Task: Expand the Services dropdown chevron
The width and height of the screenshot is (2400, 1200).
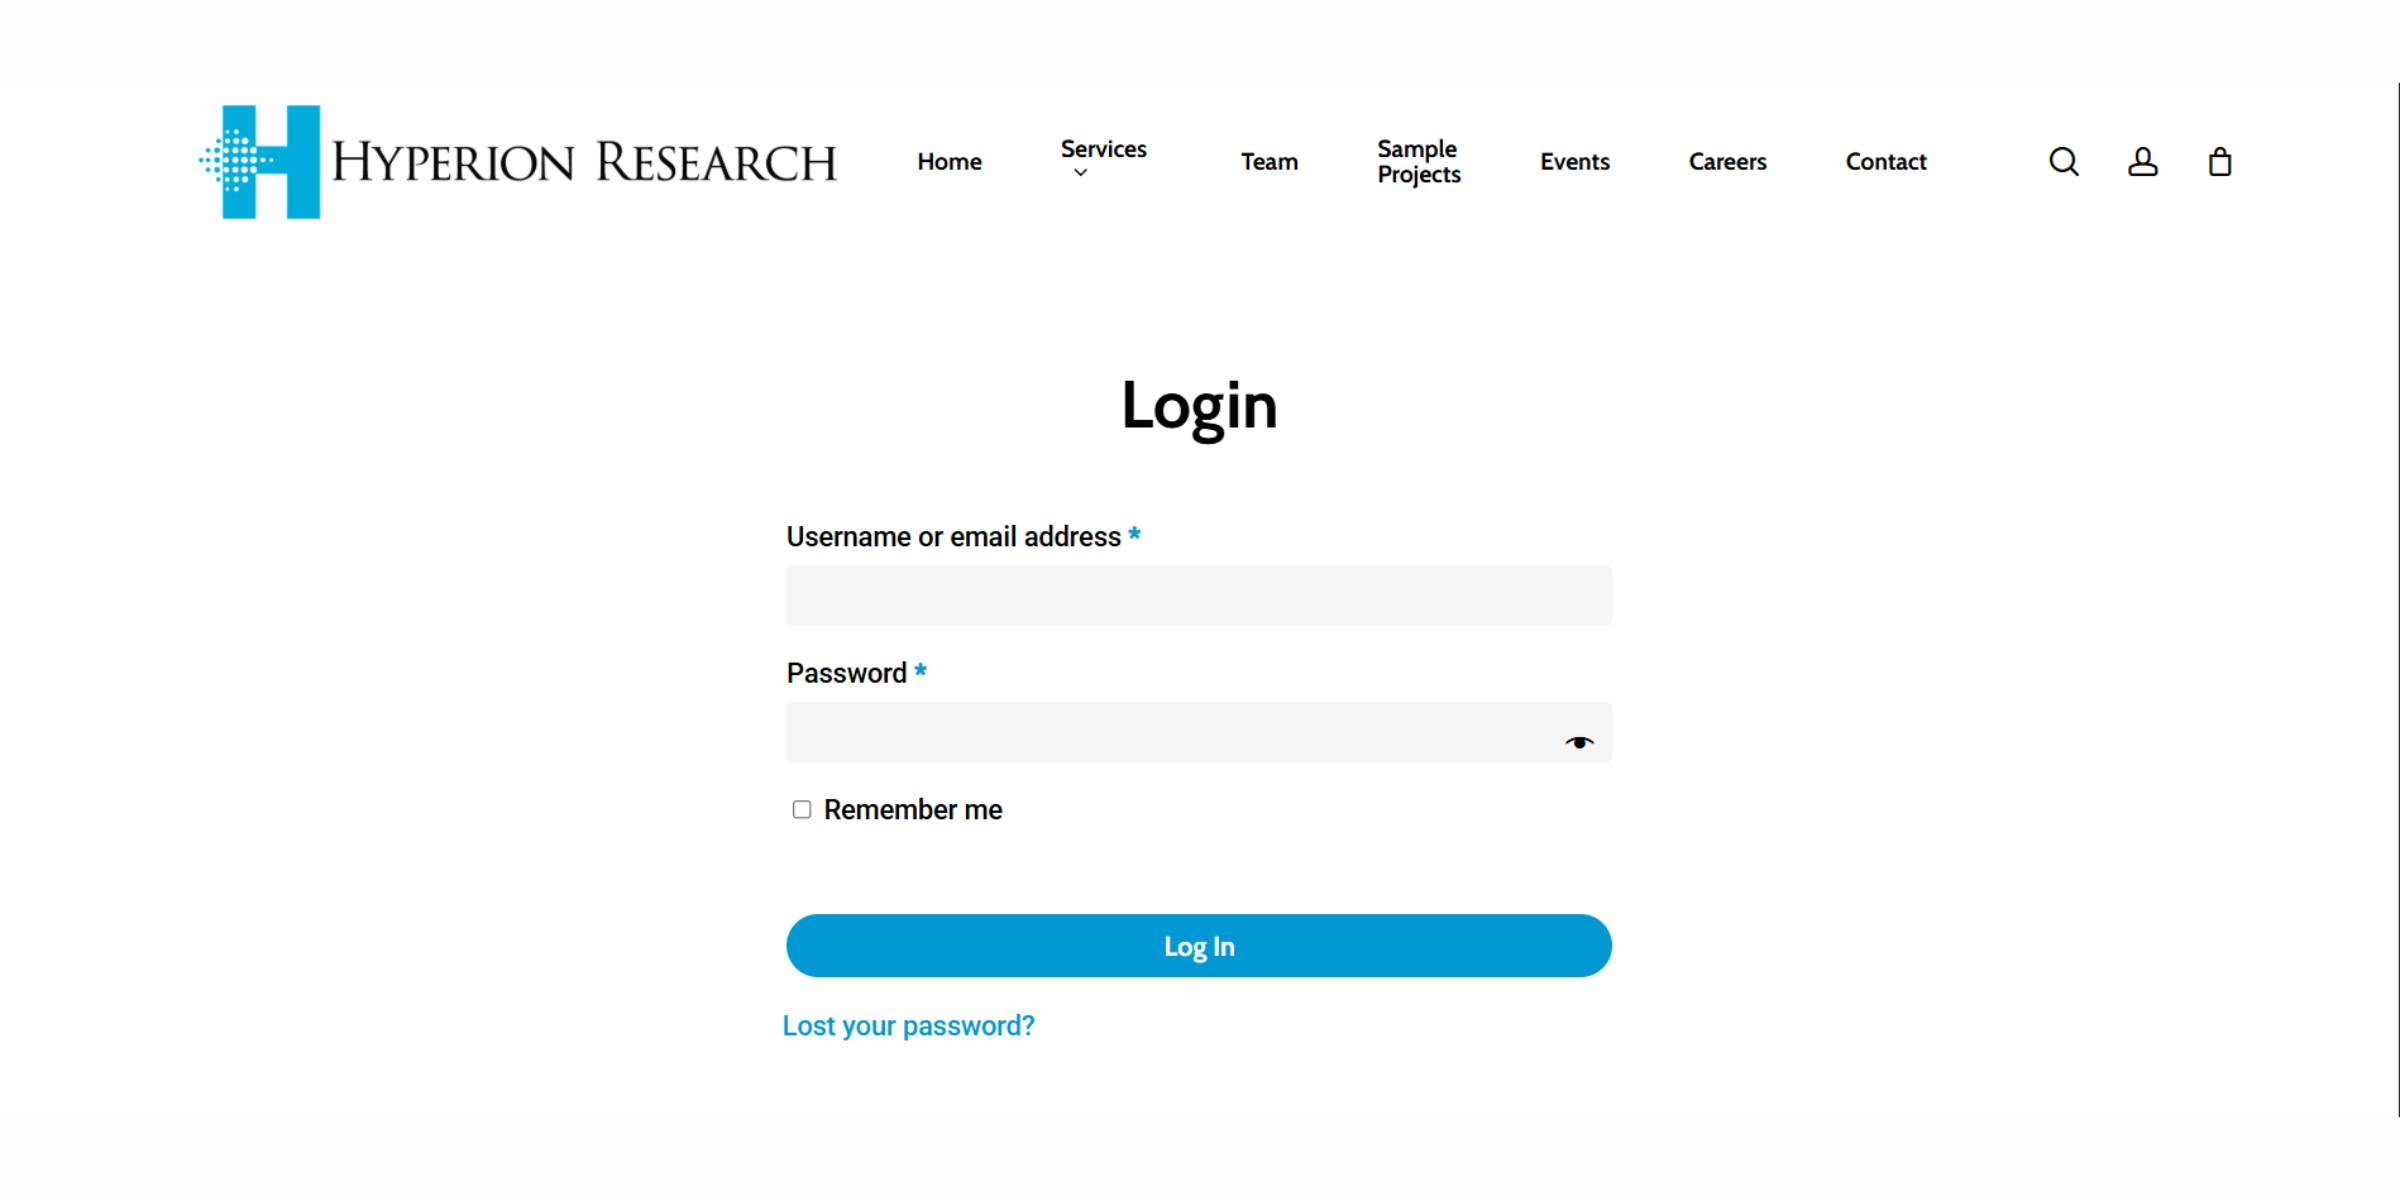Action: [1080, 173]
